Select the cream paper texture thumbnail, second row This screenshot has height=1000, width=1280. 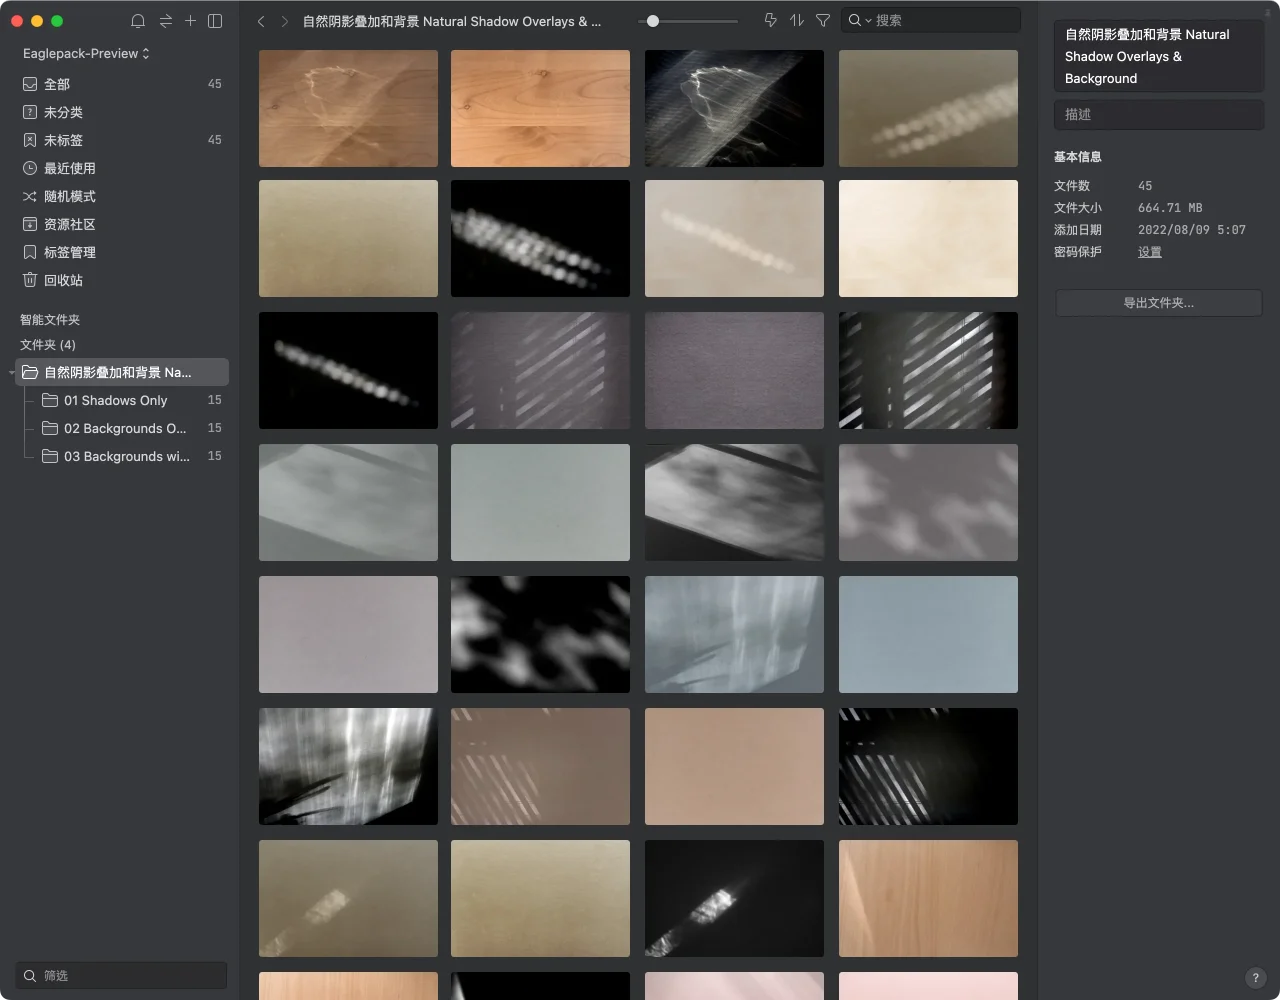point(928,238)
